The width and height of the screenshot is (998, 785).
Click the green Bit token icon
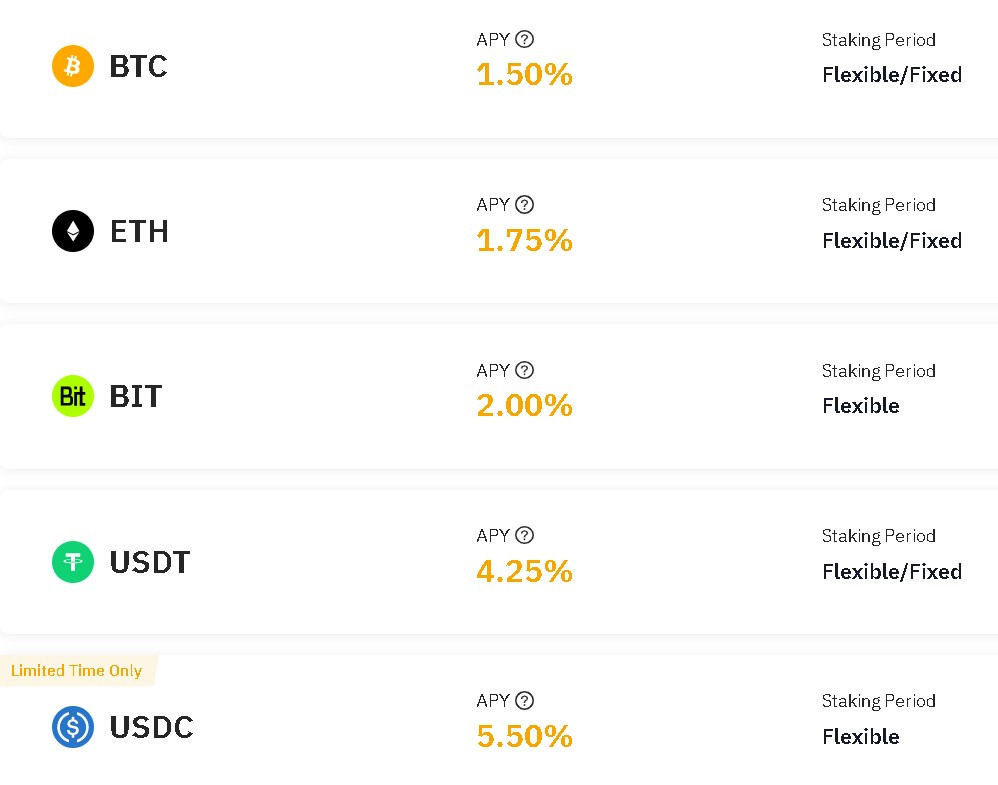coord(73,396)
